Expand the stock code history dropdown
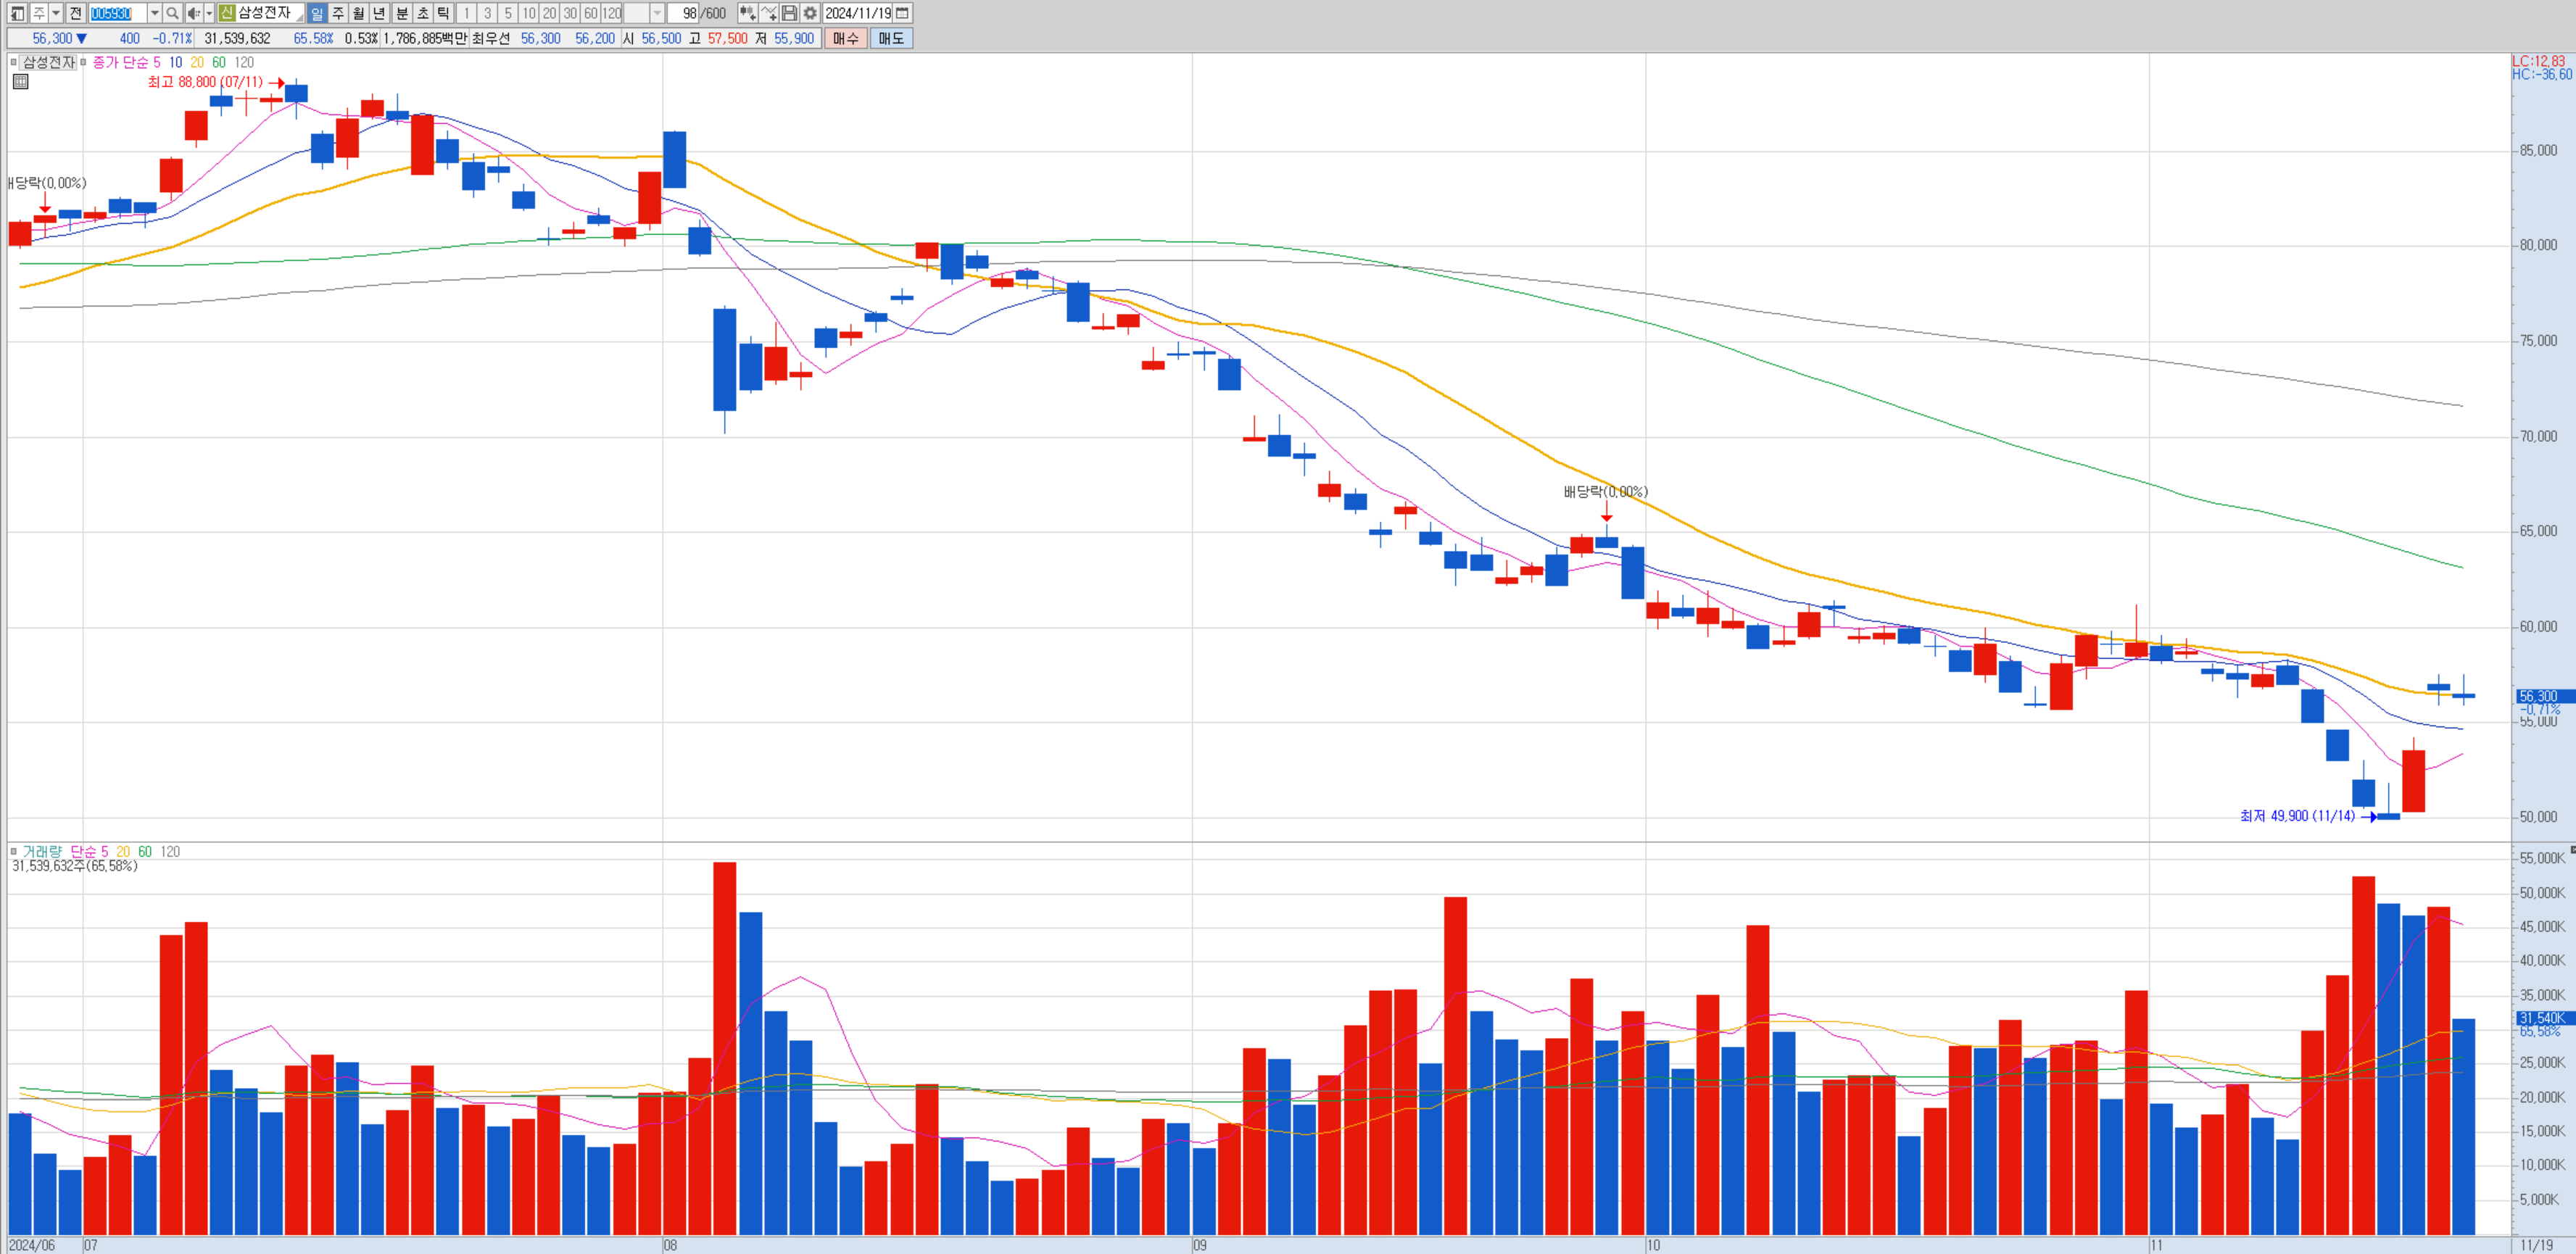 click(154, 13)
